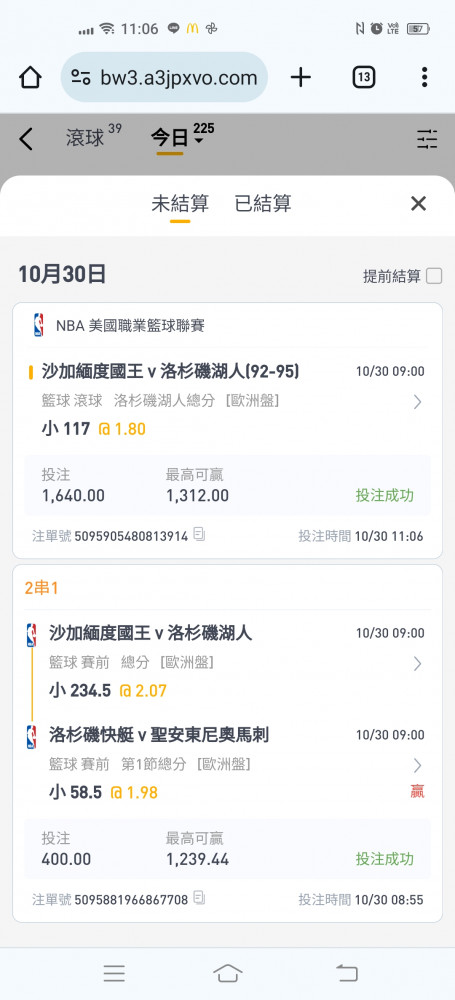
Task: Expand the Clippers v Spurs bet entry
Action: click(417, 765)
